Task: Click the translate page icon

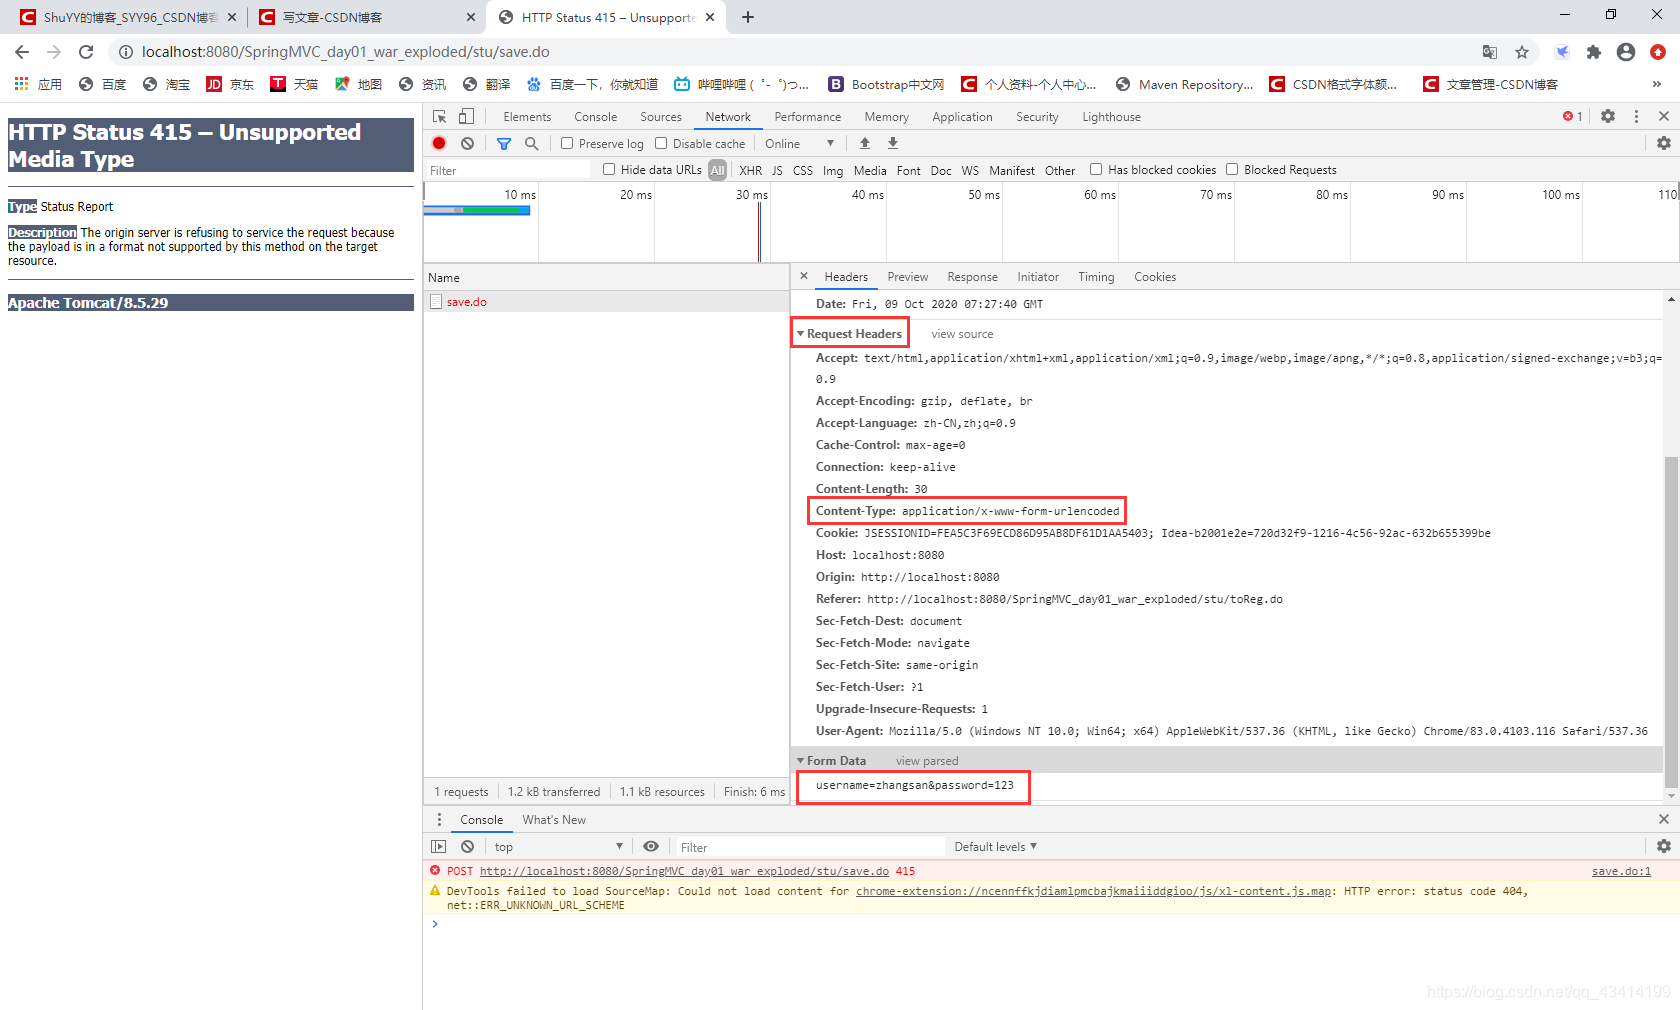Action: 1490,52
